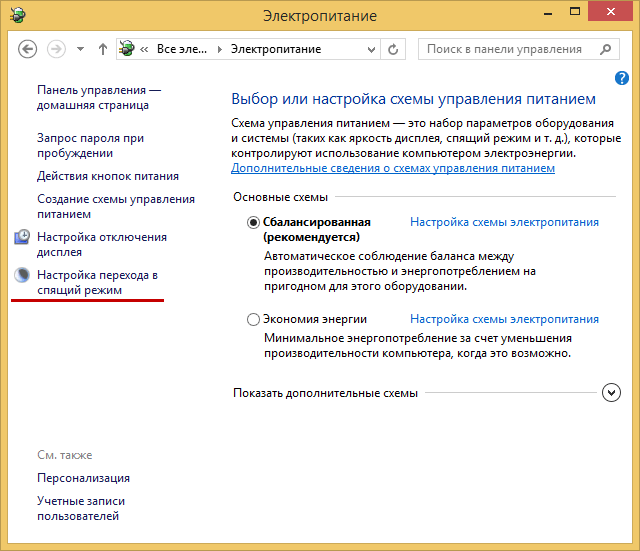This screenshot has height=551, width=640.
Task: Expand Показать дополнительные схемы section
Action: point(612,393)
